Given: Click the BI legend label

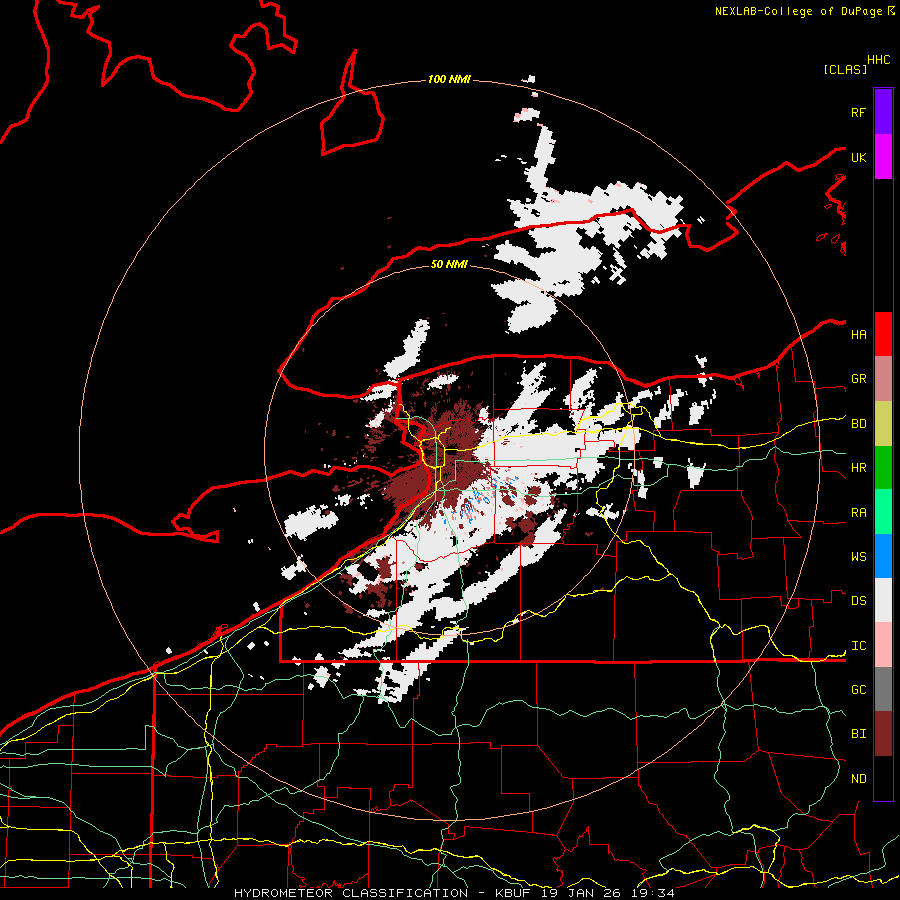Looking at the screenshot, I should point(858,734).
